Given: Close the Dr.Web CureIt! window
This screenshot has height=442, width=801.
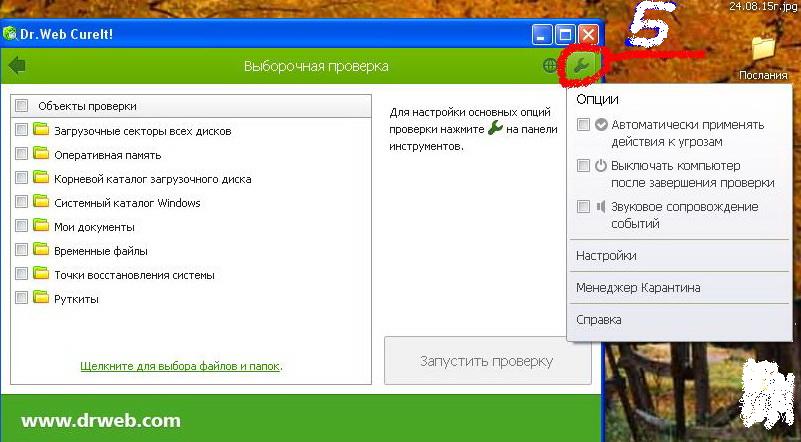Looking at the screenshot, I should pyautogui.click(x=588, y=35).
